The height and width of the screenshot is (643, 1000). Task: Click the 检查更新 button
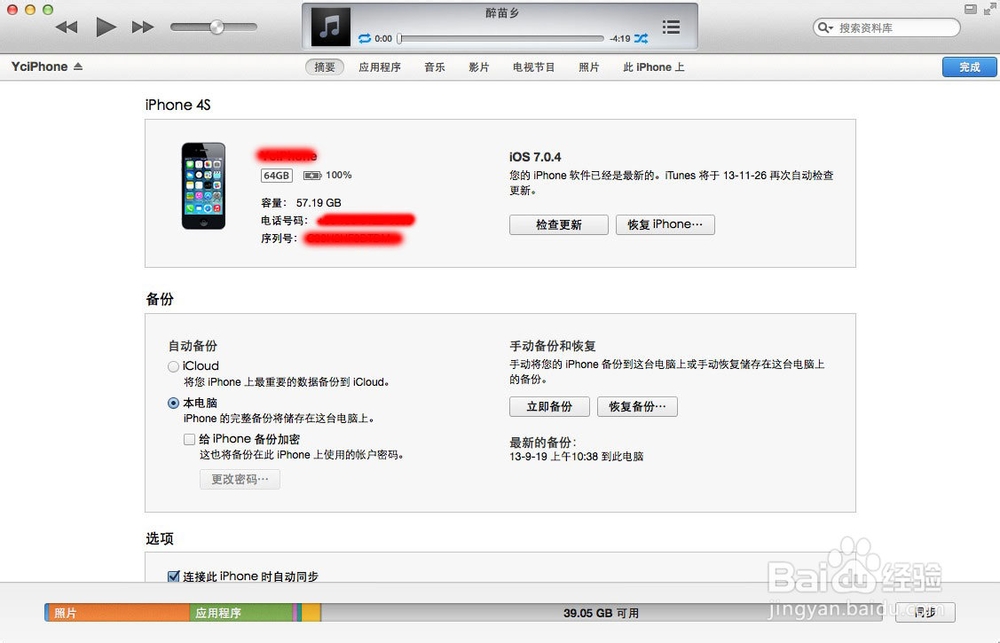(559, 225)
